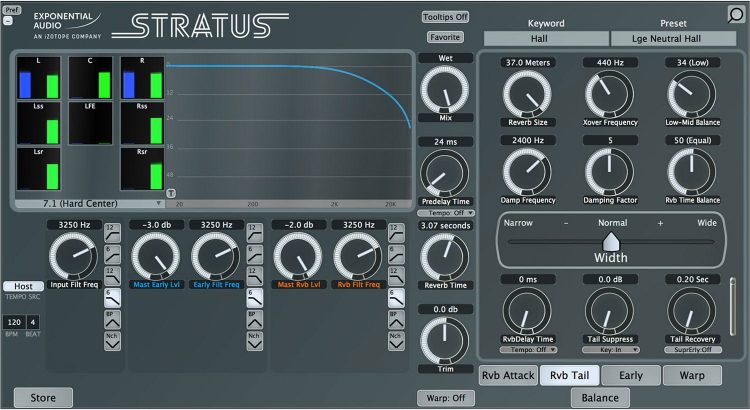Select 12 dB lowpass for Input filter
The width and height of the screenshot is (750, 410).
112,277
